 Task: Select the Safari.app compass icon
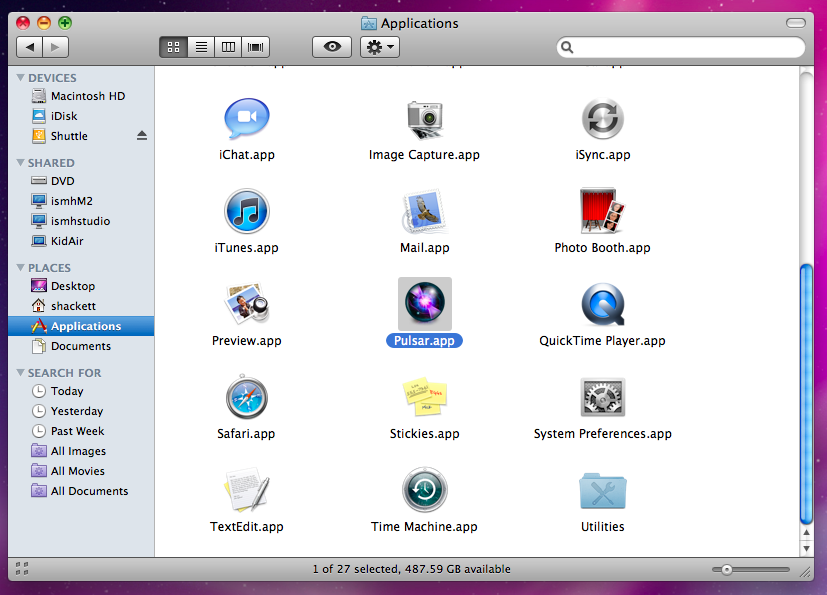pos(247,397)
